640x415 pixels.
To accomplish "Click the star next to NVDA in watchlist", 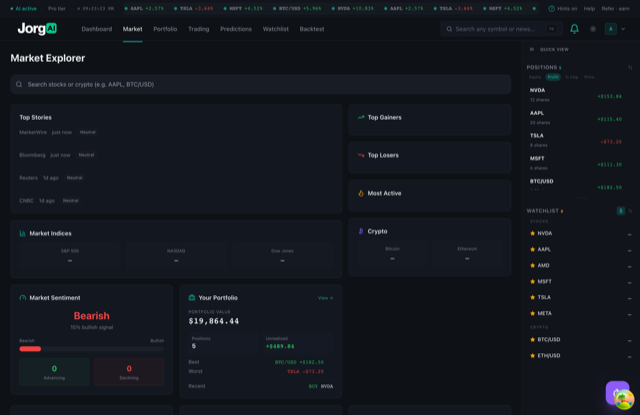I will (x=532, y=233).
